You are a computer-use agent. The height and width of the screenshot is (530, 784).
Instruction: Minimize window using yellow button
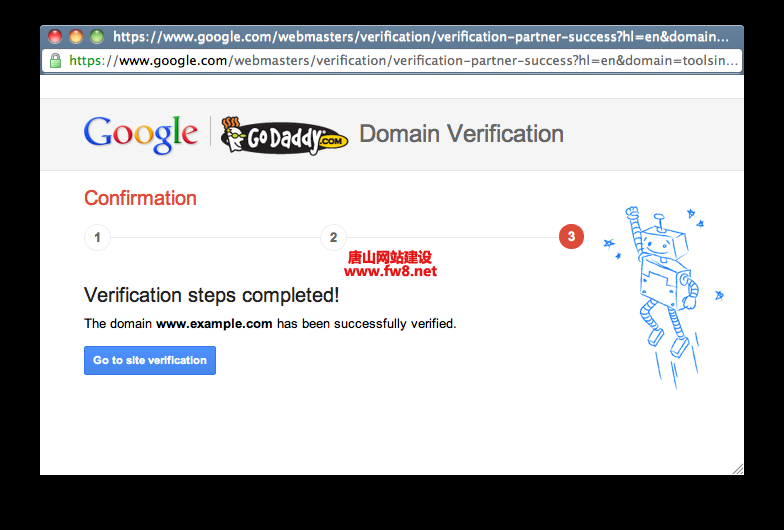pyautogui.click(x=76, y=36)
